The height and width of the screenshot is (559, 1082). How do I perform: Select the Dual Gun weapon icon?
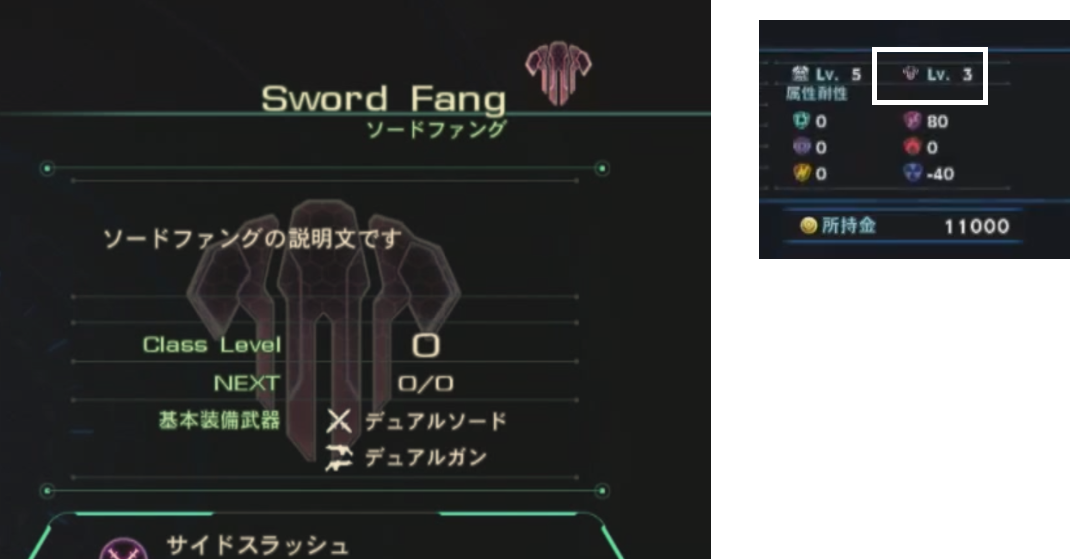point(339,458)
